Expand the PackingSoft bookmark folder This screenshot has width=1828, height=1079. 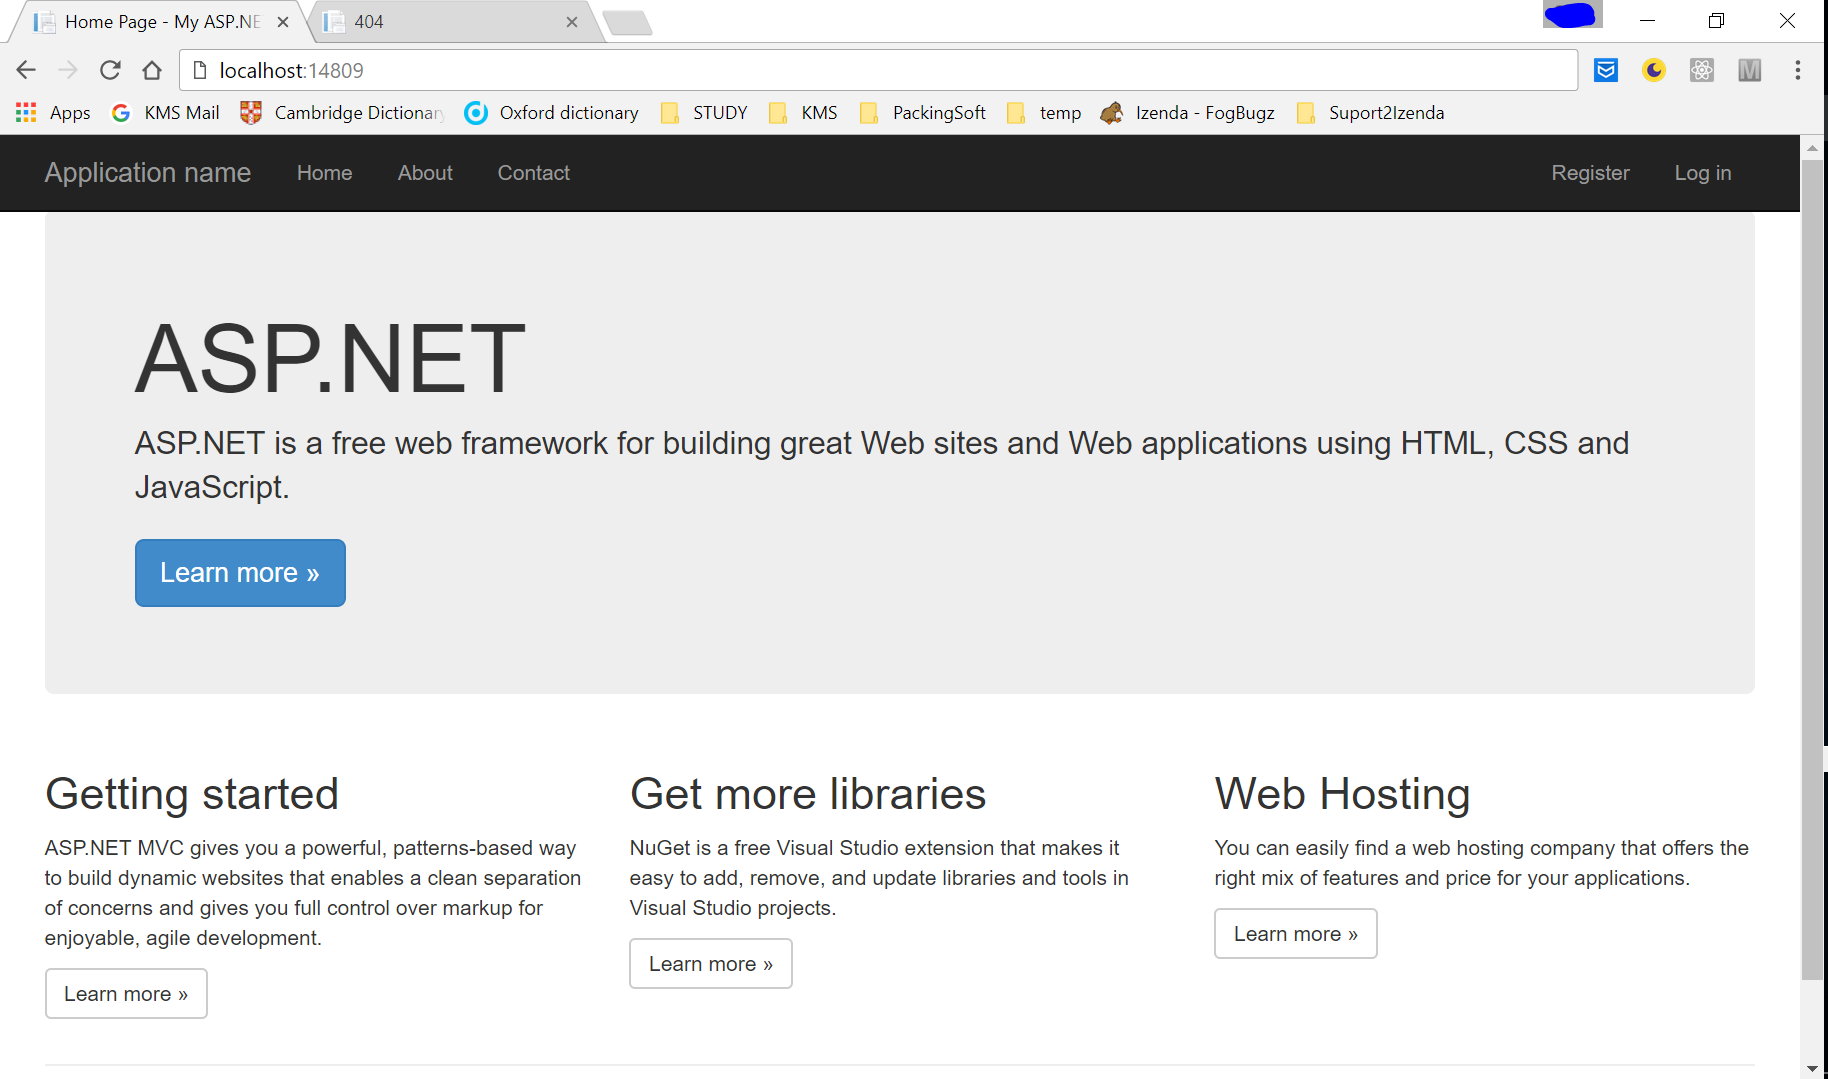[x=923, y=113]
